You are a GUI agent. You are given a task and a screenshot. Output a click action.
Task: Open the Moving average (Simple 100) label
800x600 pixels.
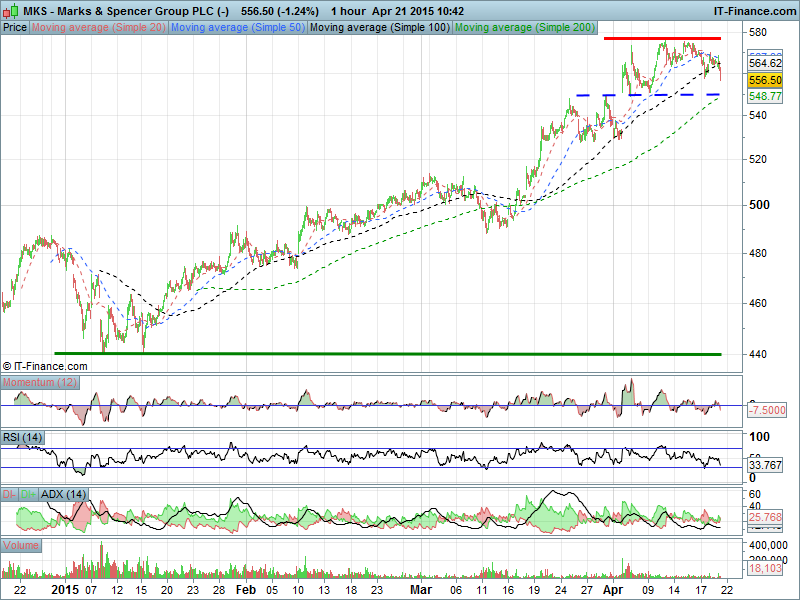click(378, 28)
